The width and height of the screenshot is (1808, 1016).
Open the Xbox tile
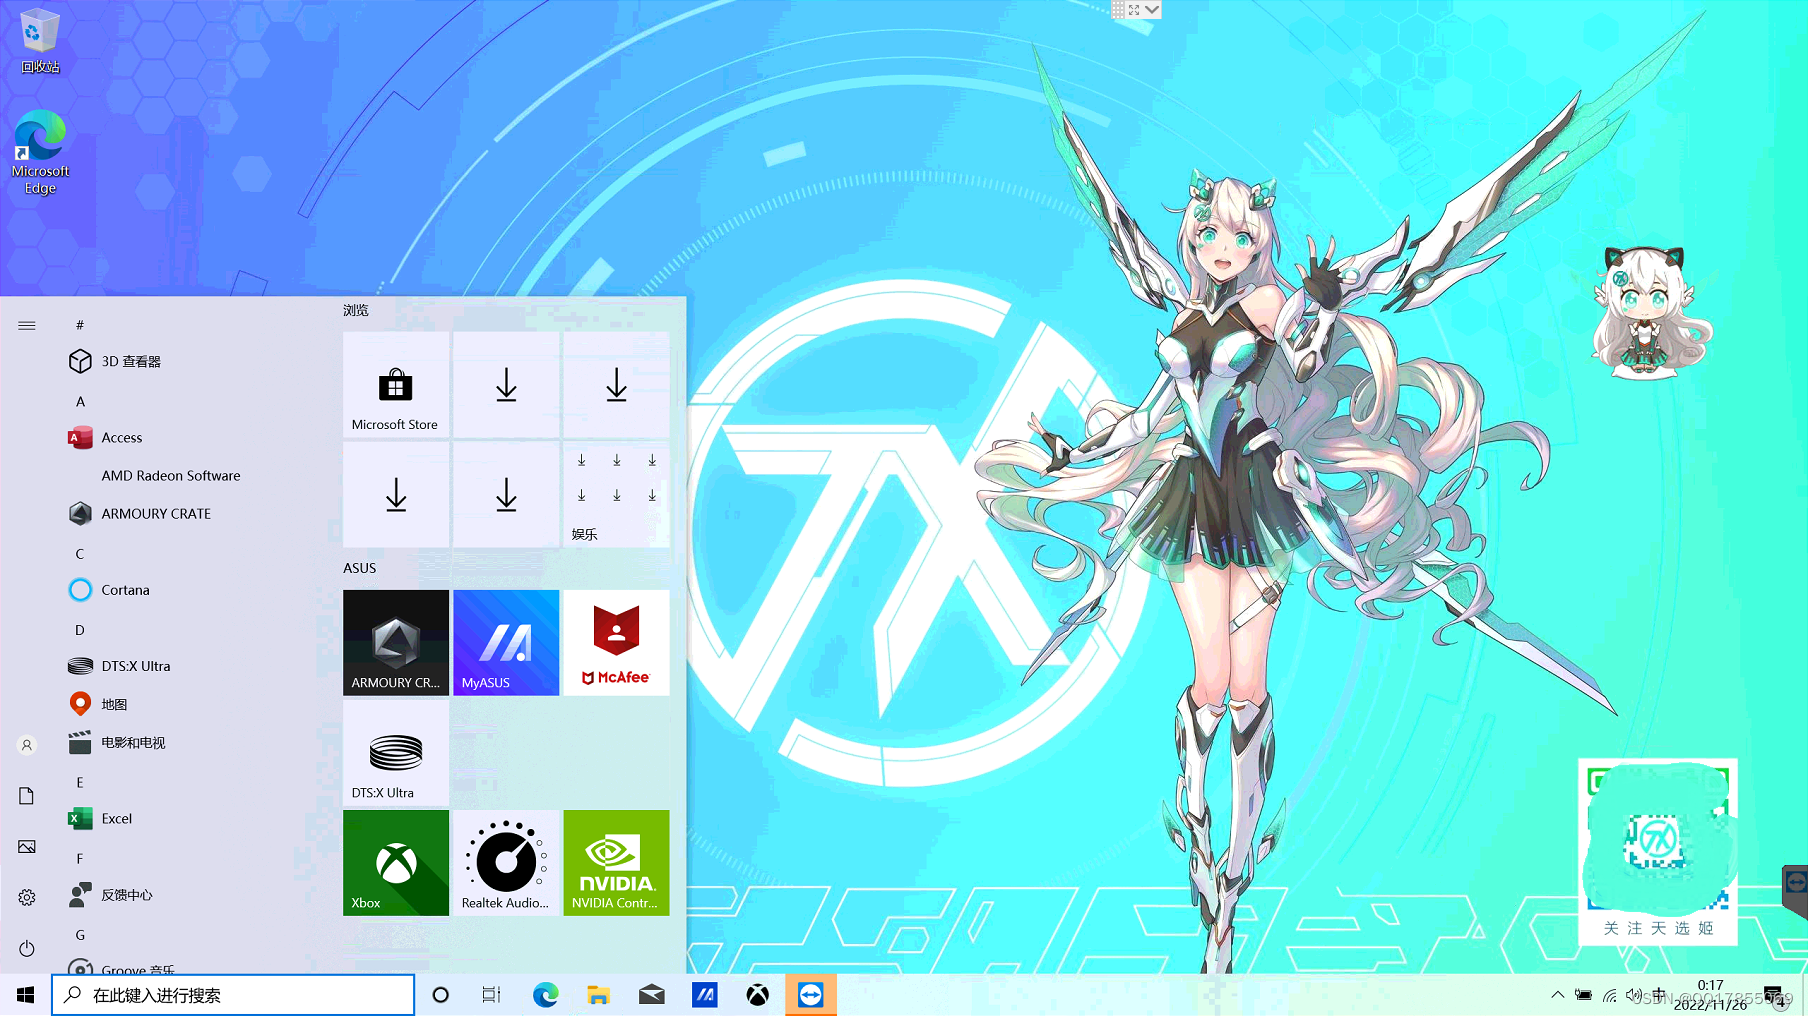pyautogui.click(x=396, y=863)
